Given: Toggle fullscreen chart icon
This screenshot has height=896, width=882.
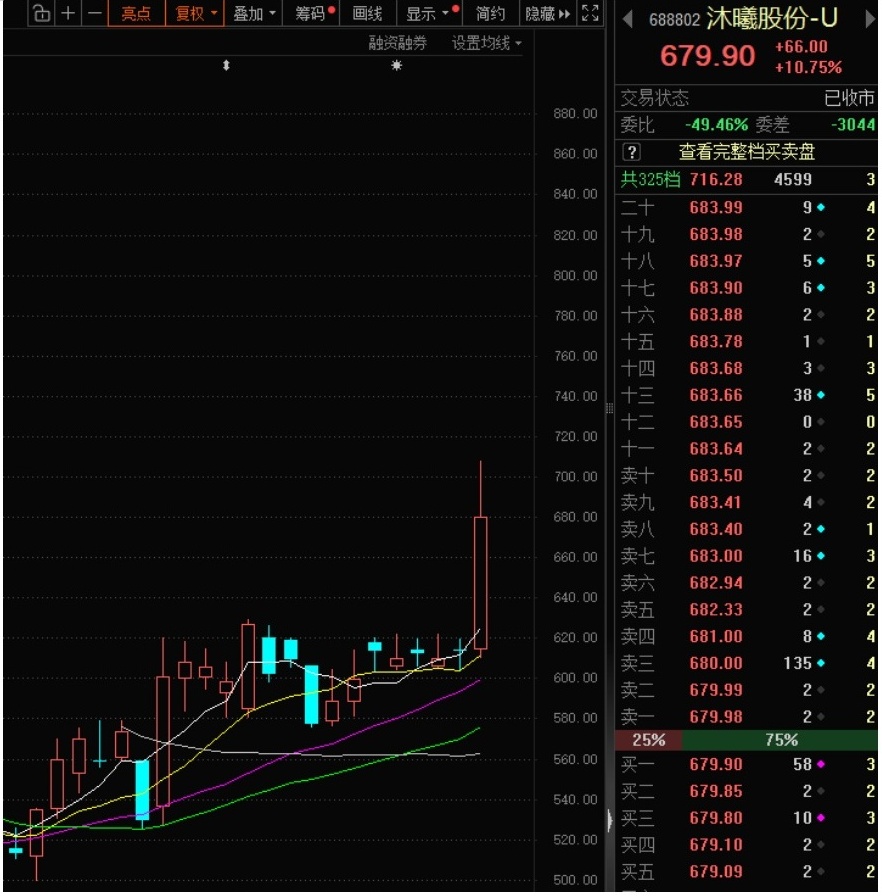Looking at the screenshot, I should coord(590,13).
